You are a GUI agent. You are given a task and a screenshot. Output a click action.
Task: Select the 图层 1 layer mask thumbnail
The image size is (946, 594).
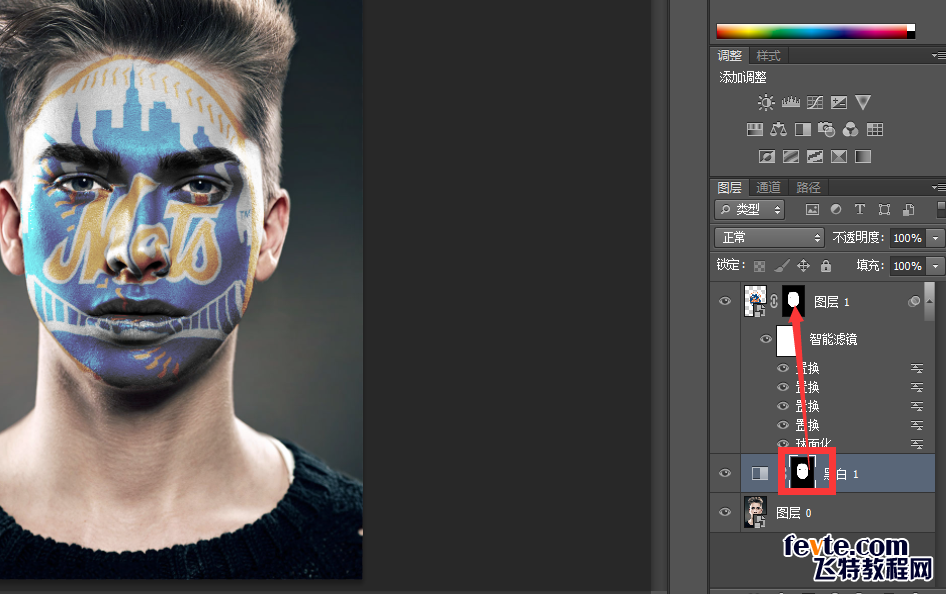coord(793,301)
